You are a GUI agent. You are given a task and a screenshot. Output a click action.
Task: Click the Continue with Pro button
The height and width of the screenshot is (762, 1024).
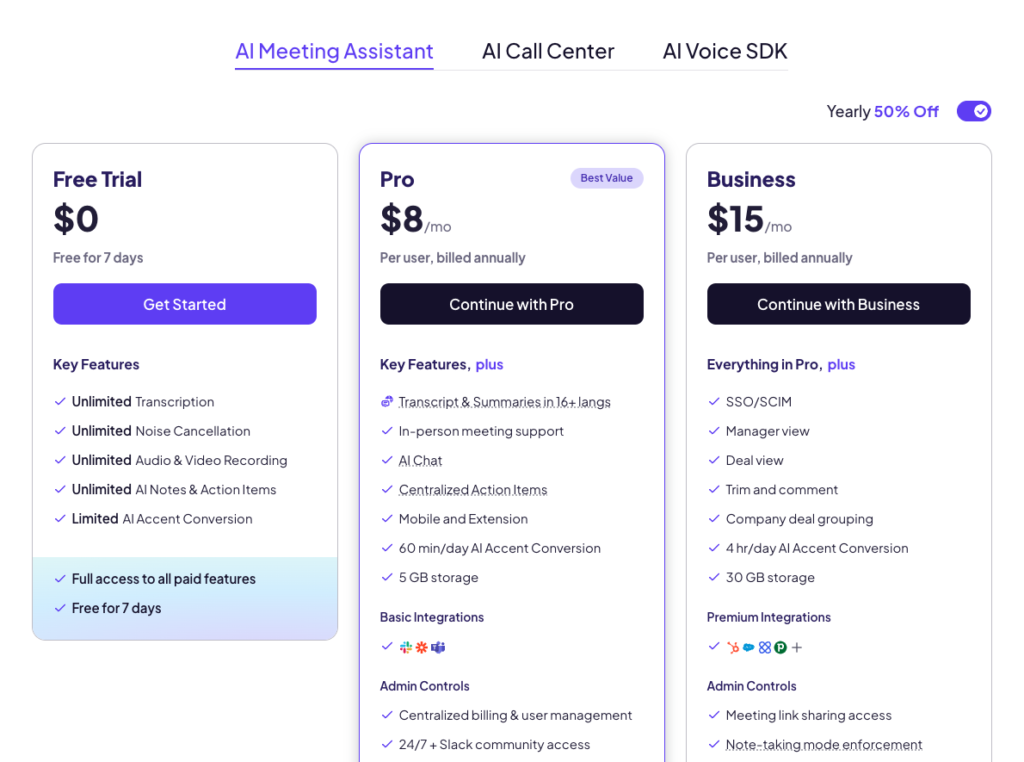point(511,304)
